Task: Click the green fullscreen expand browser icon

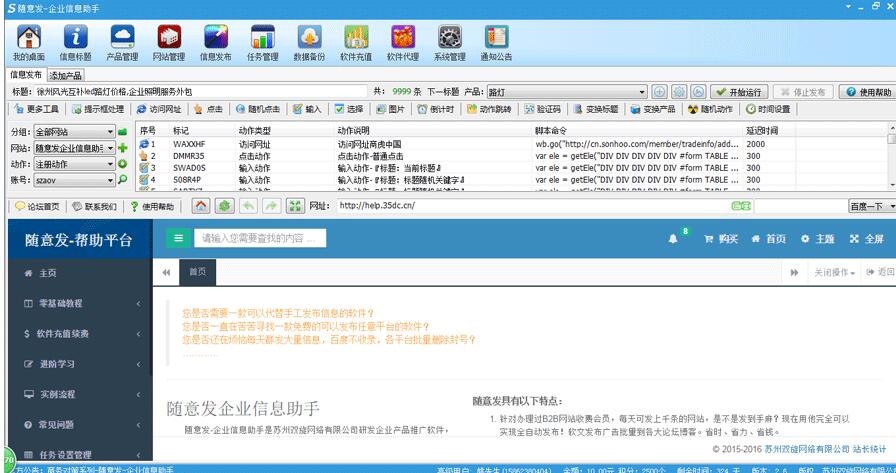Action: [295, 206]
